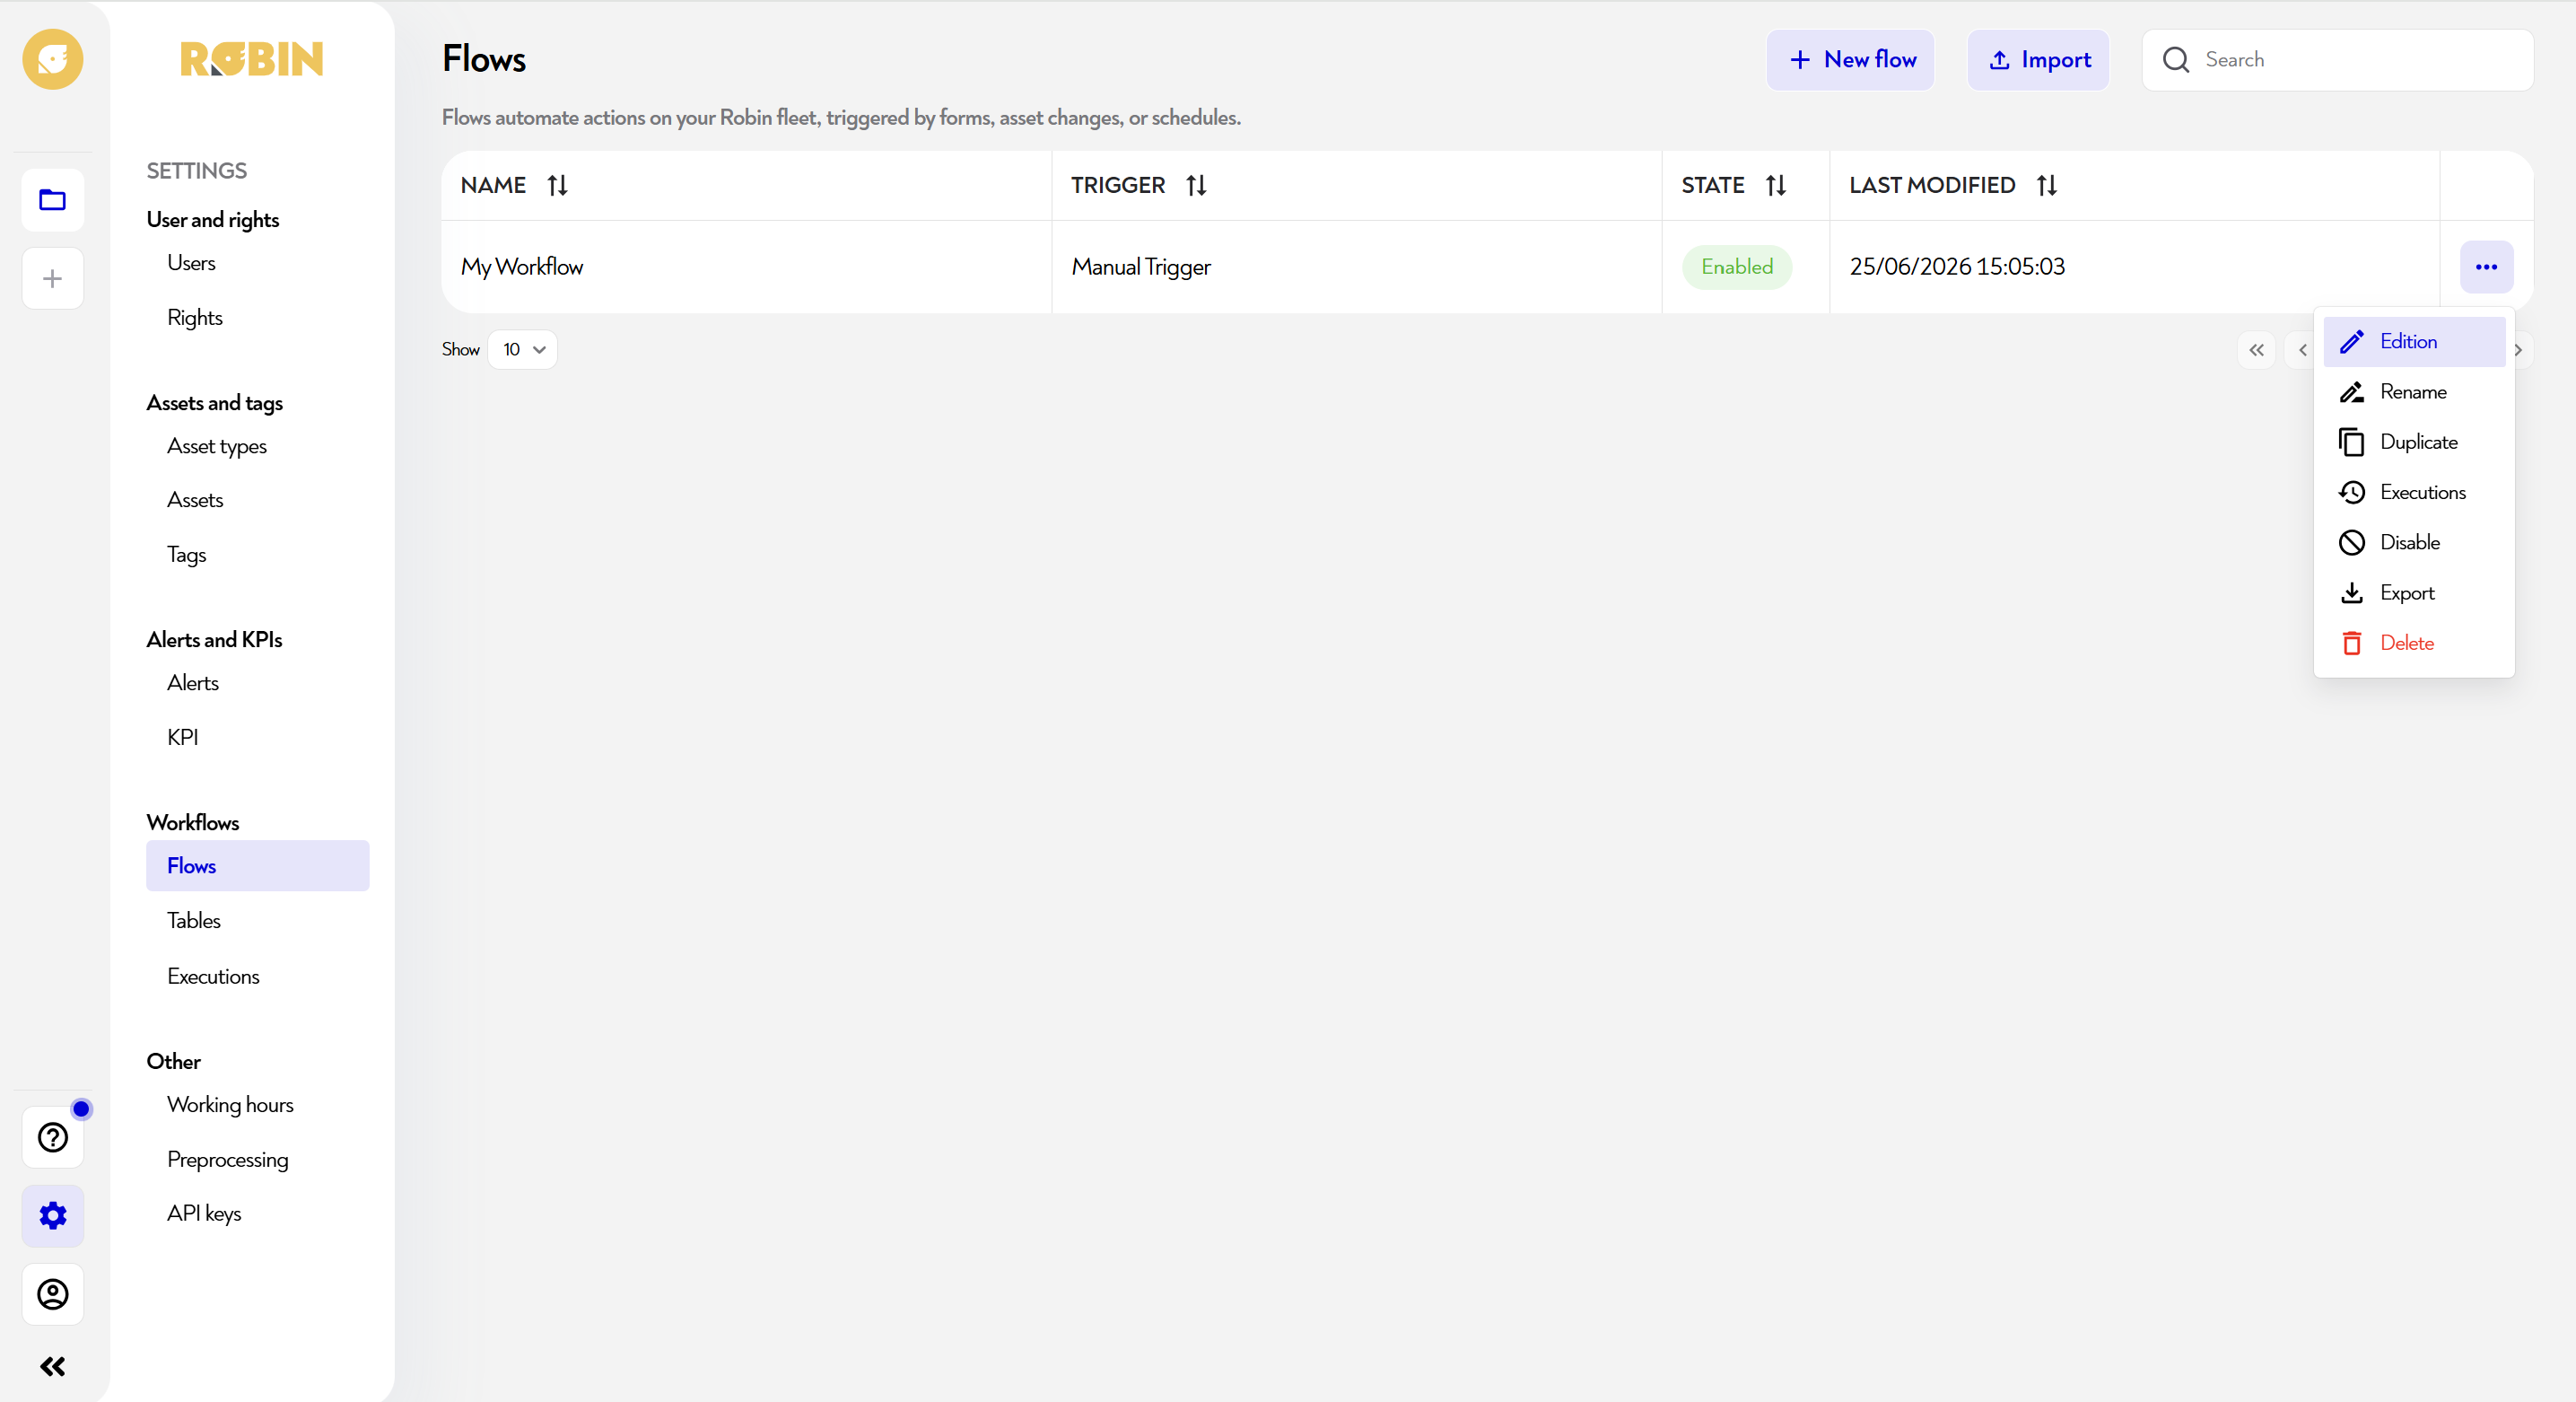Viewport: 2576px width, 1402px height.
Task: Open the help question mark icon
Action: (52, 1137)
